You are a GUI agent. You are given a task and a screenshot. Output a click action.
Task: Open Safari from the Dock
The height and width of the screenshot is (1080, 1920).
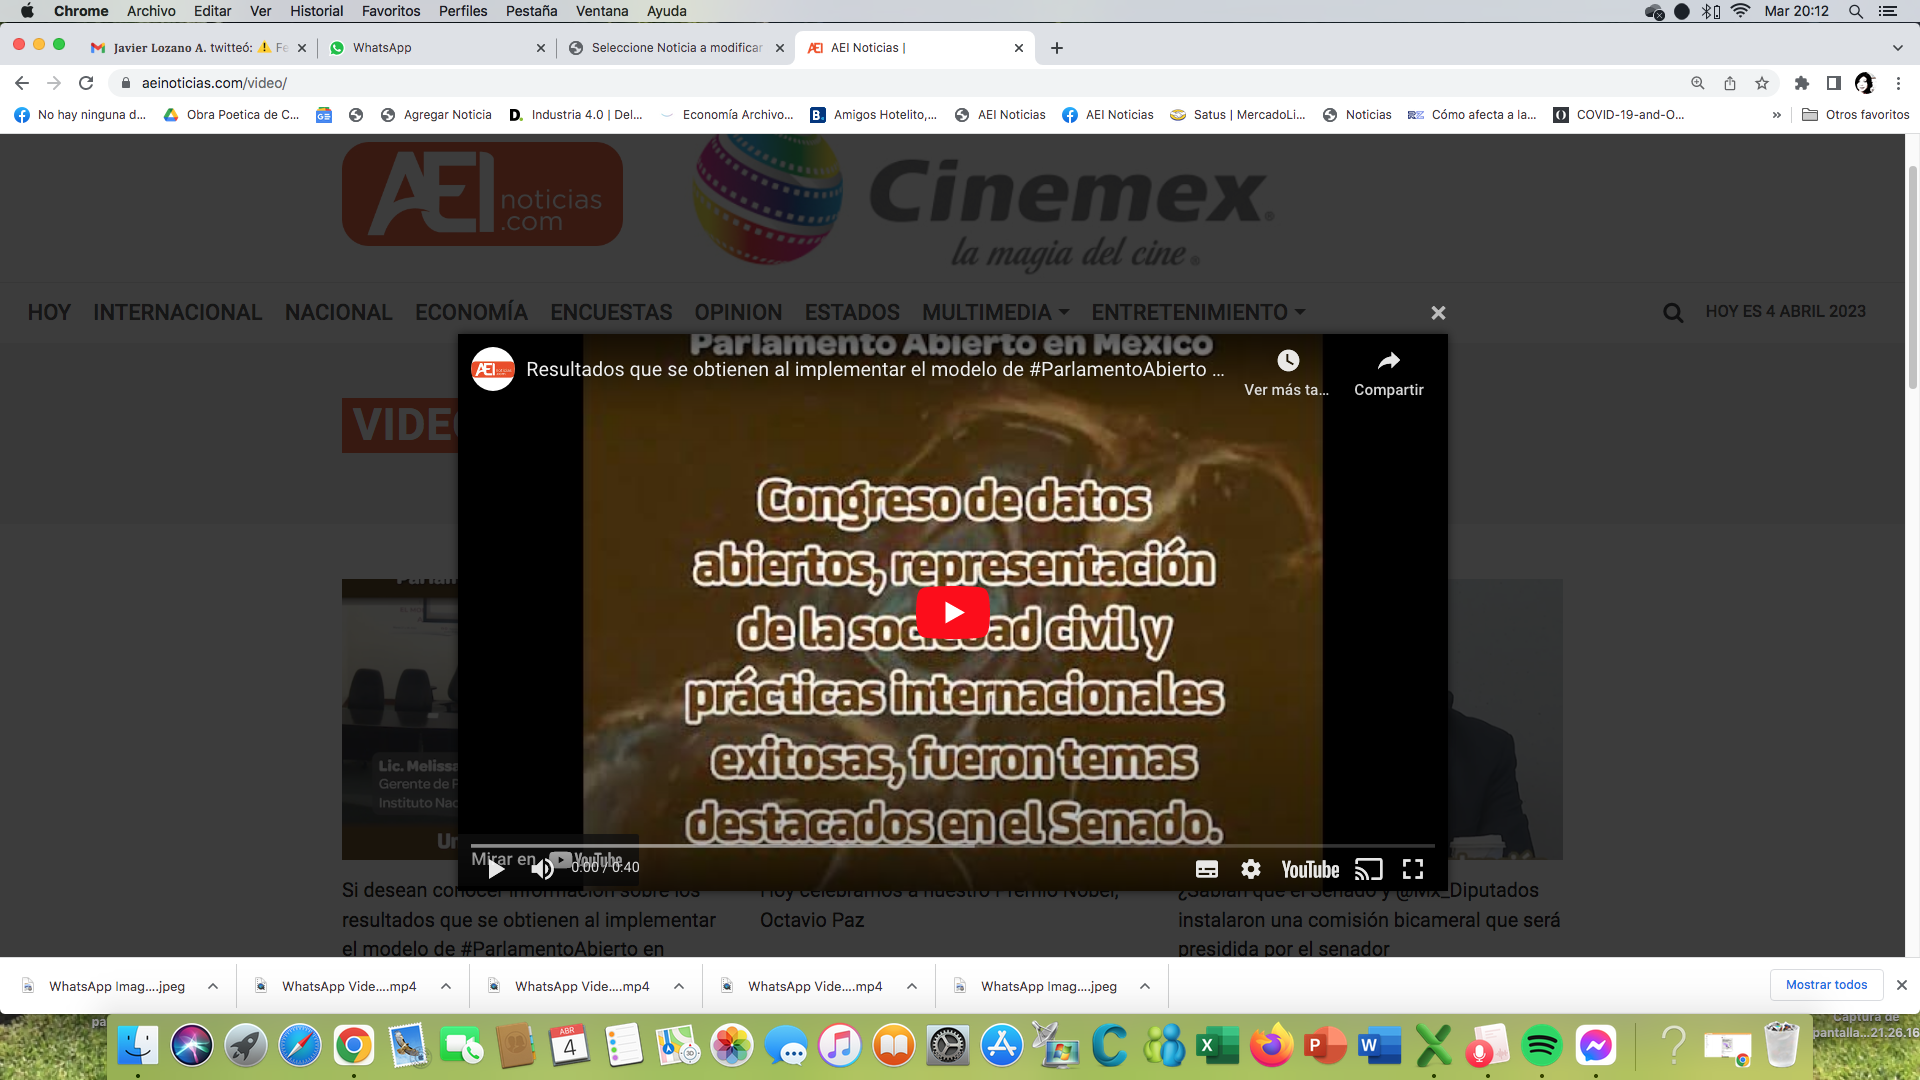pos(300,1046)
